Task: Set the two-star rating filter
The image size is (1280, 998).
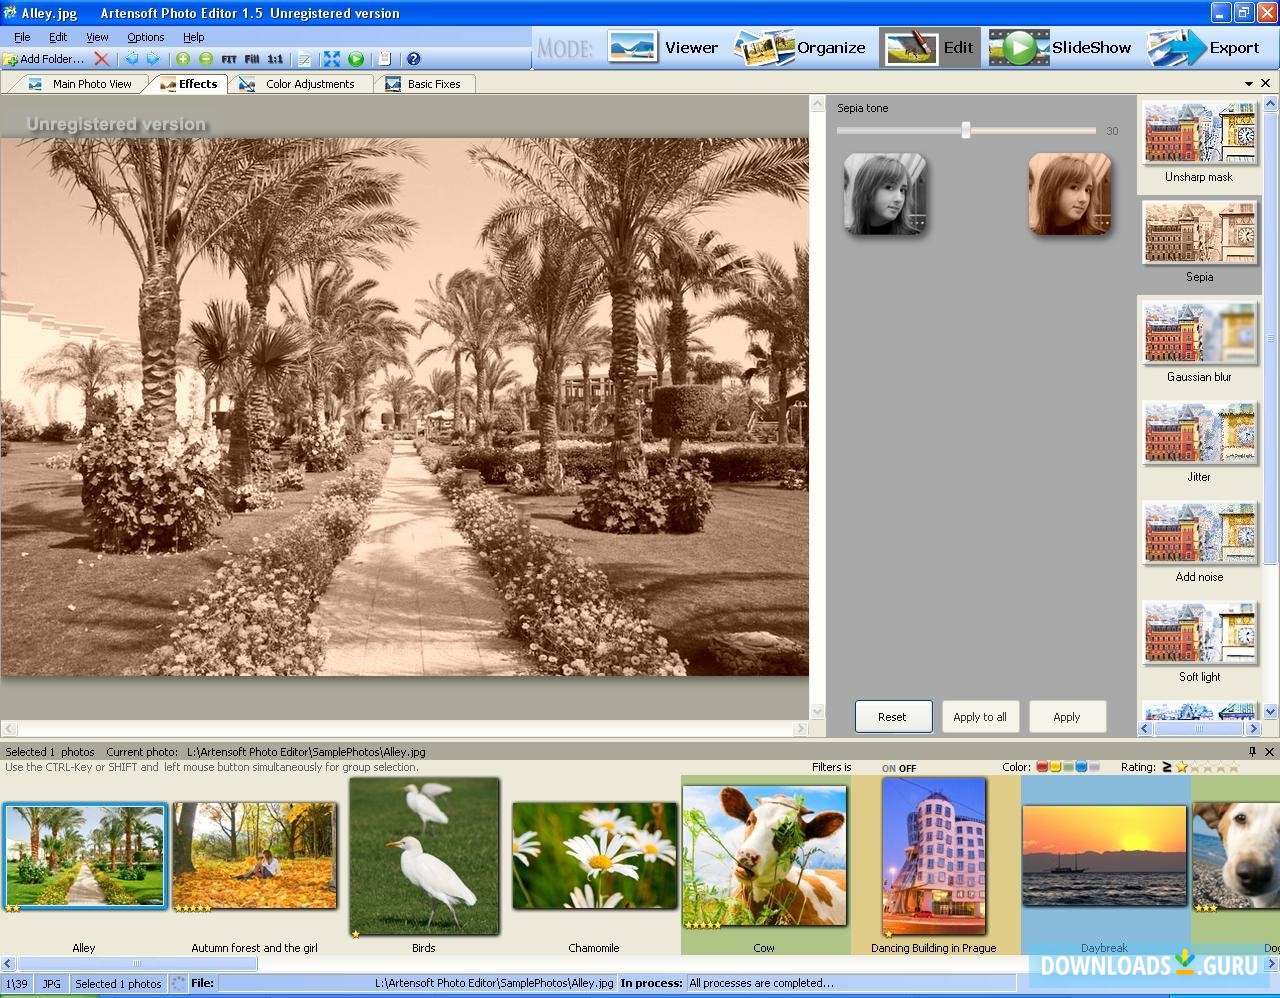Action: [x=1196, y=767]
